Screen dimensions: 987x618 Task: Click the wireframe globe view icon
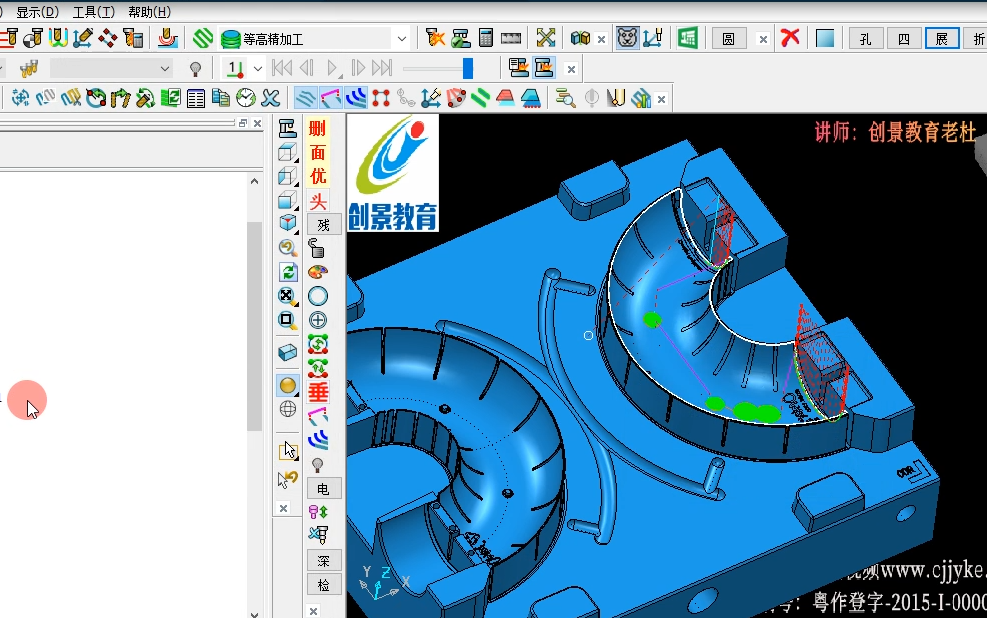click(288, 409)
